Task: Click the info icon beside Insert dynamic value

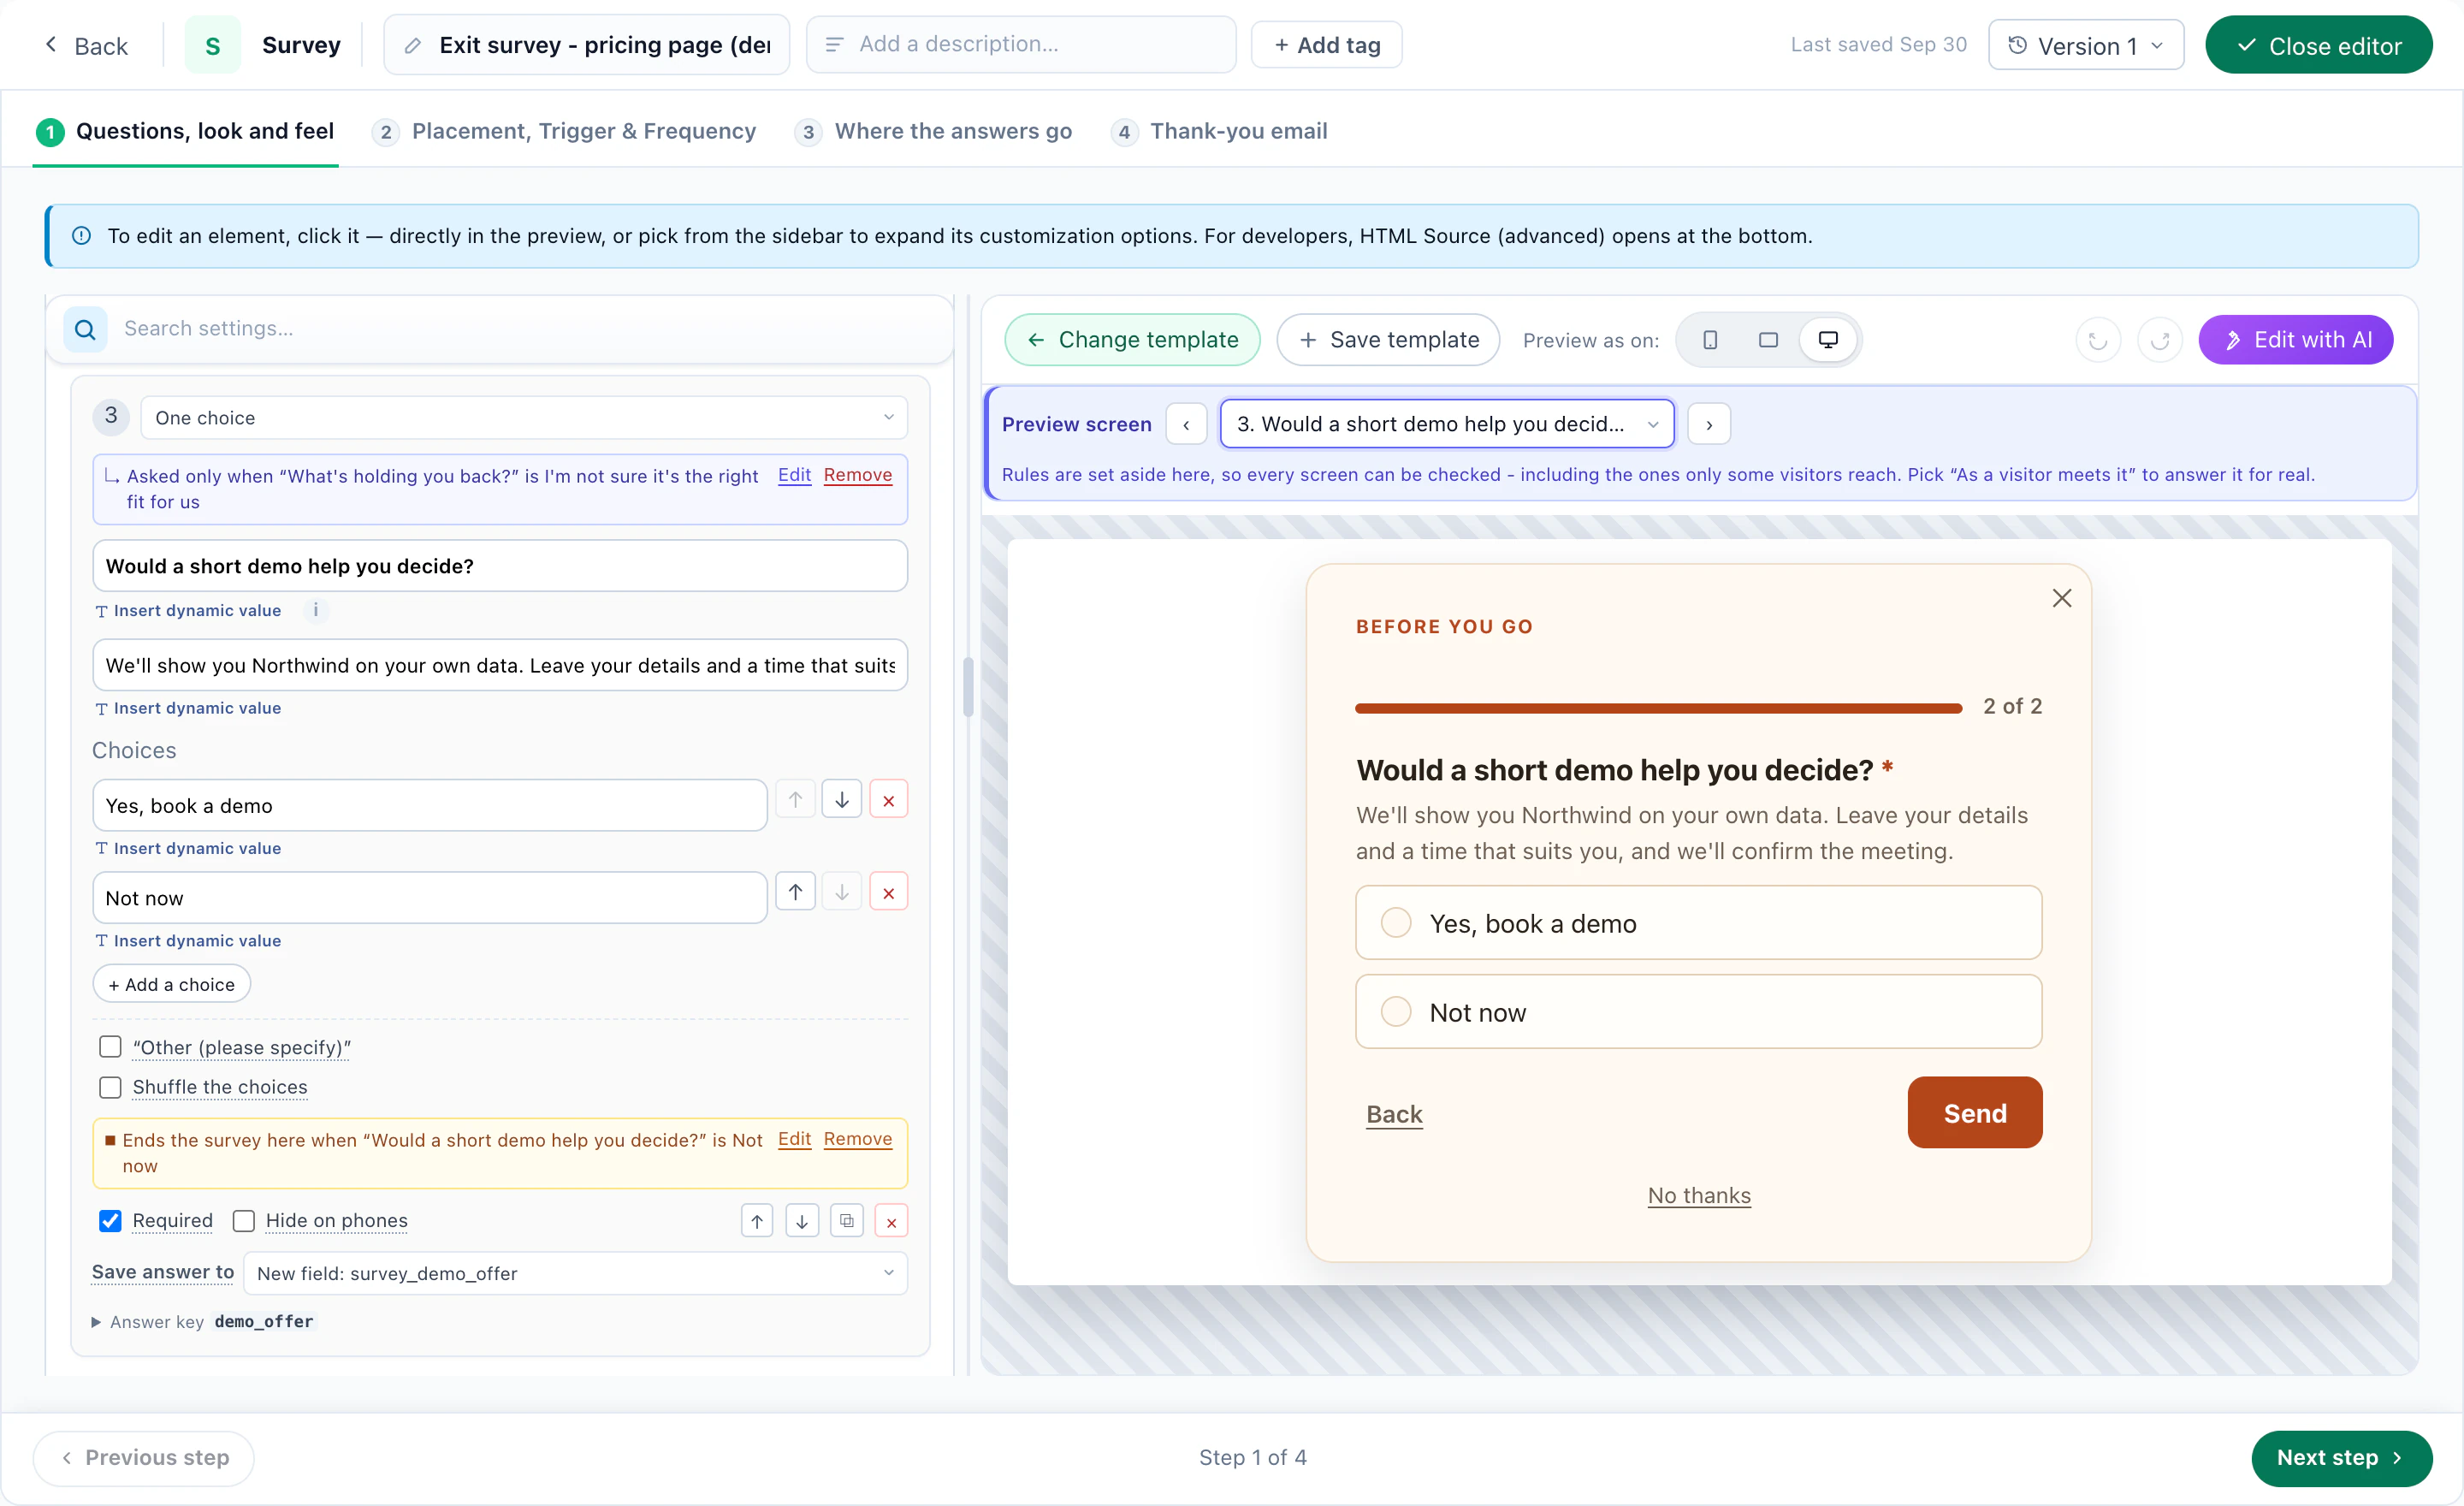Action: pyautogui.click(x=316, y=610)
